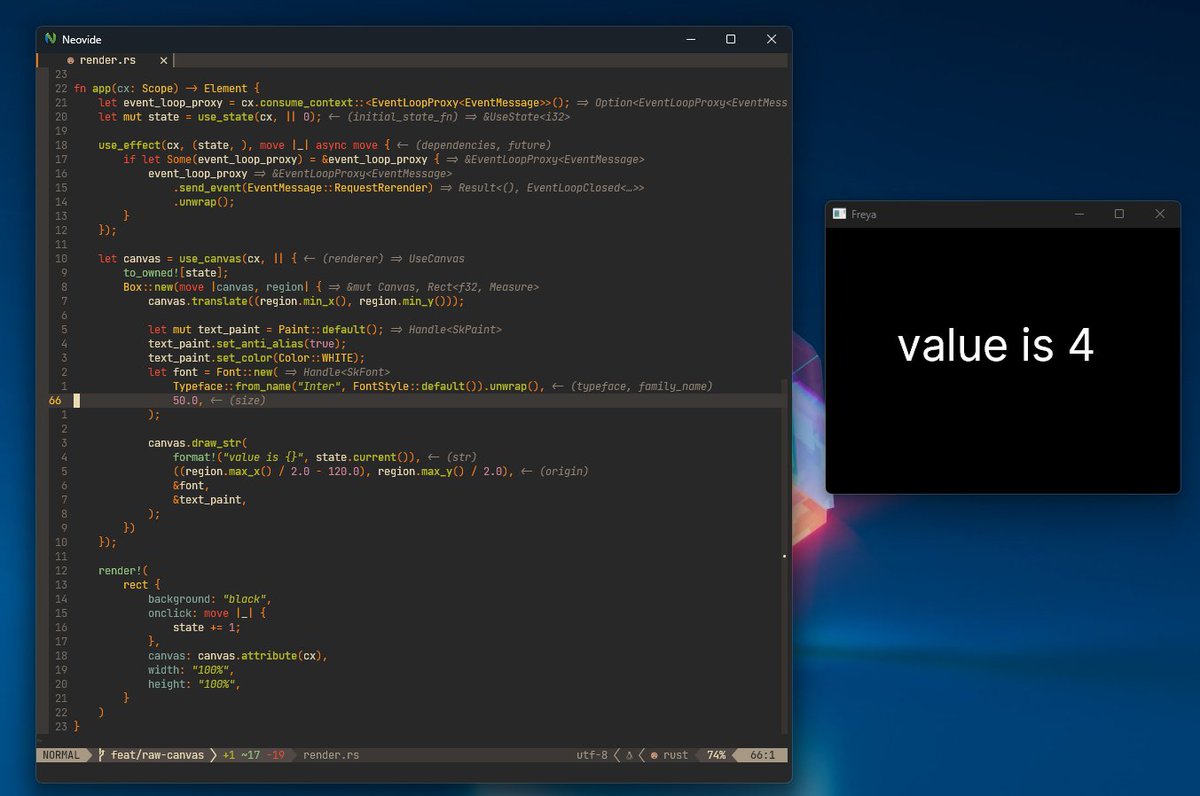Click the black canvas in the Freya window
Screen dimensions: 1200x796
(x=1003, y=360)
